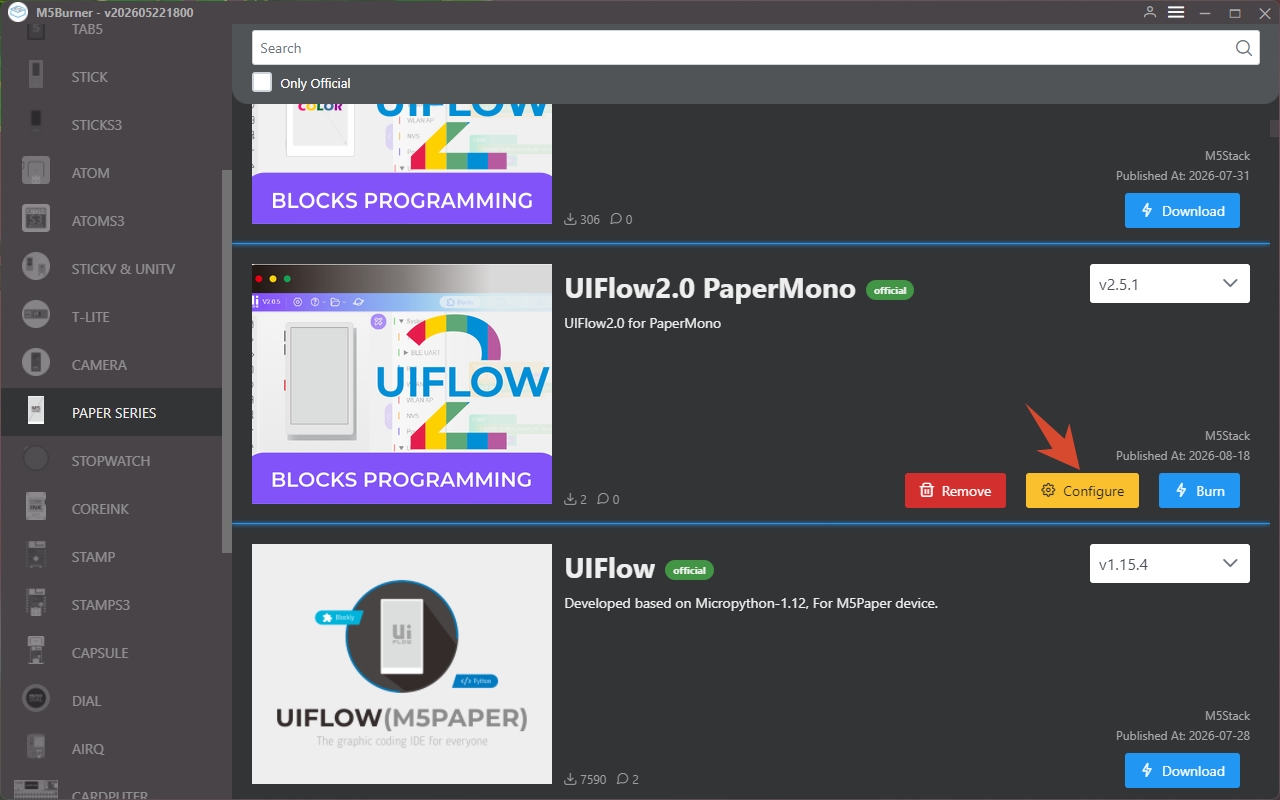Open the CAPSULE category
Screen dimensions: 1280x800
tap(111, 652)
